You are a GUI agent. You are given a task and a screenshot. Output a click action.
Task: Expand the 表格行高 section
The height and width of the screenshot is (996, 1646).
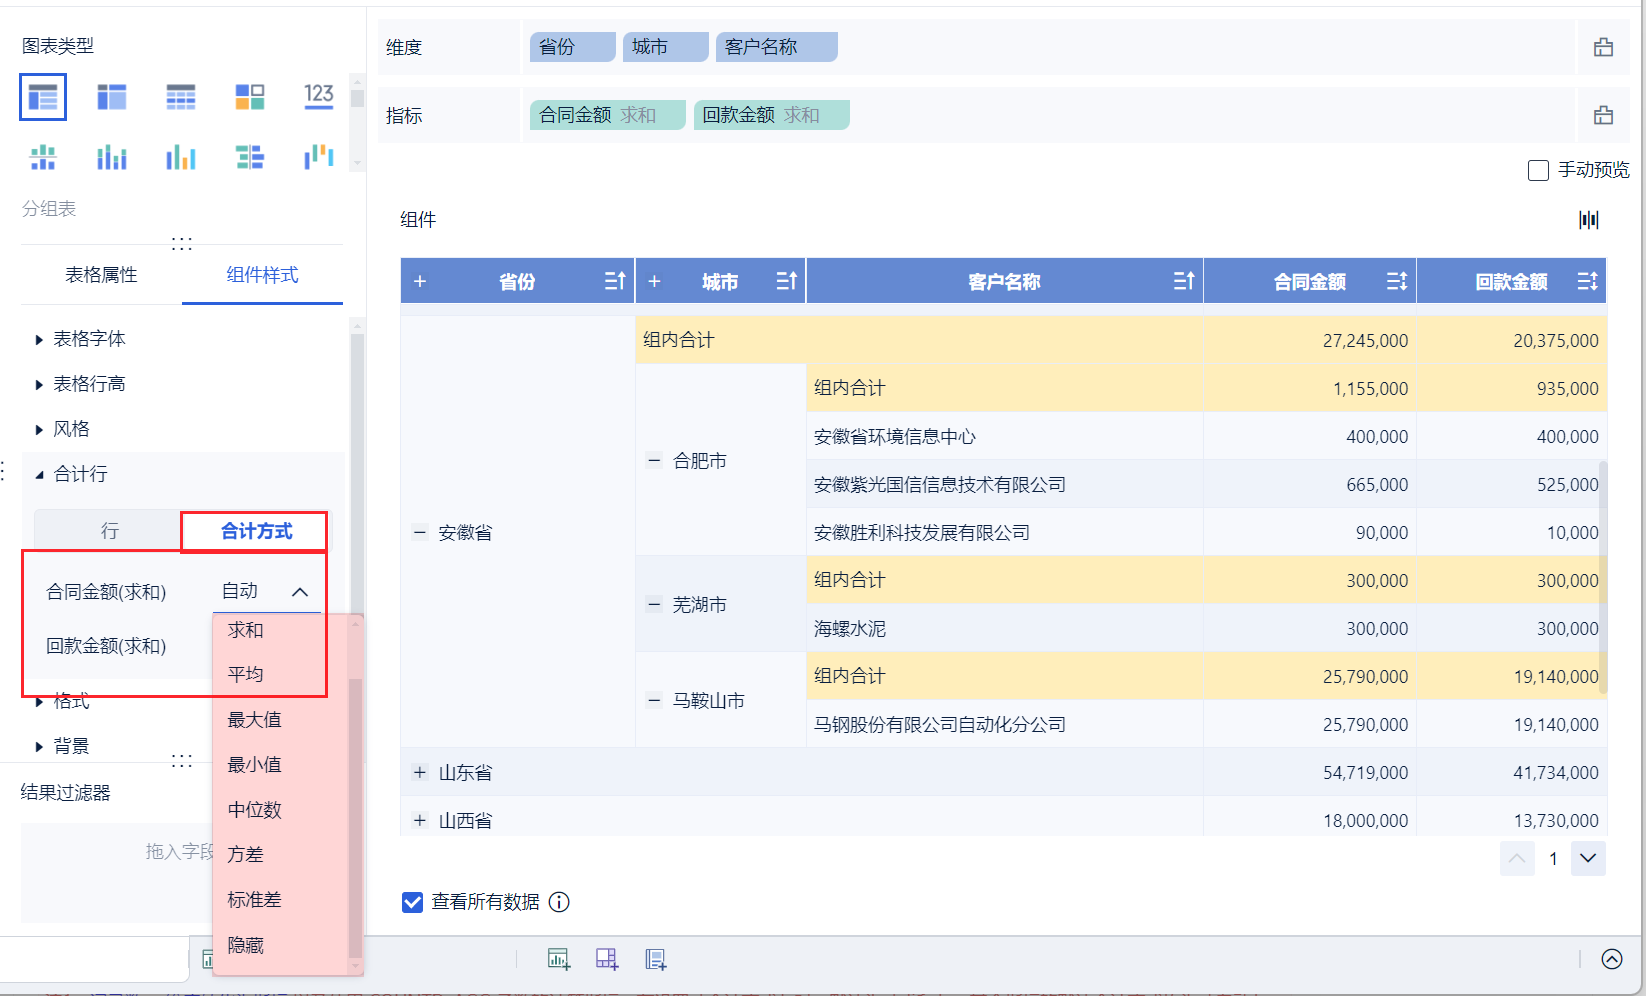point(39,385)
